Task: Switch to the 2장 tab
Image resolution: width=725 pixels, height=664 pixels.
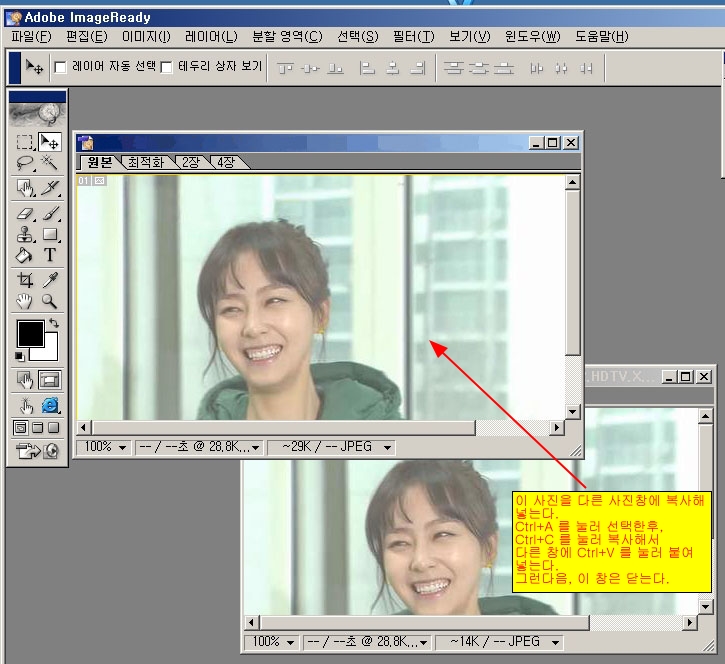Action: pyautogui.click(x=190, y=162)
